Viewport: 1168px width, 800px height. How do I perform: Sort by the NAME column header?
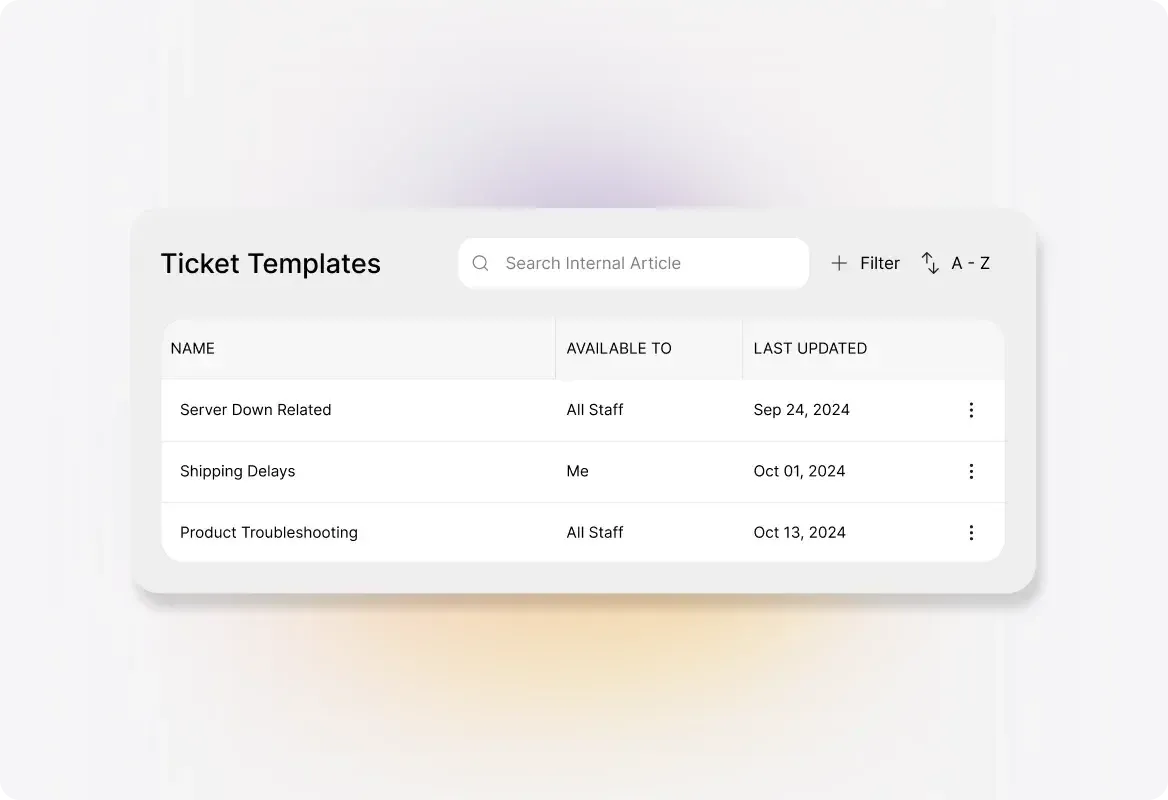coord(192,349)
